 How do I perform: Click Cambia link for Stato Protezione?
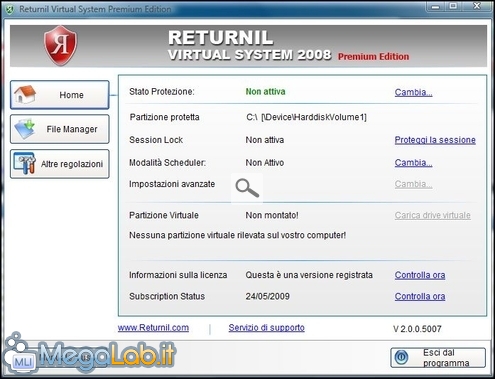point(413,92)
